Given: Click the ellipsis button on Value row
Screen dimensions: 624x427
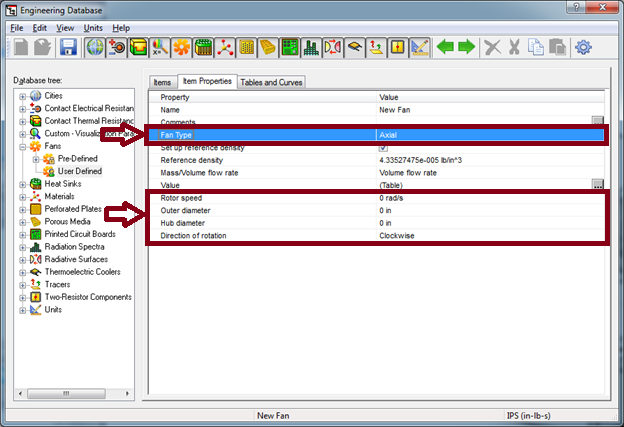Looking at the screenshot, I should (597, 185).
